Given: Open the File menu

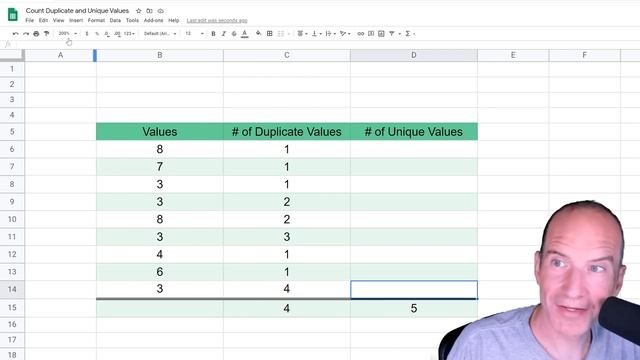Looking at the screenshot, I should click(x=29, y=20).
